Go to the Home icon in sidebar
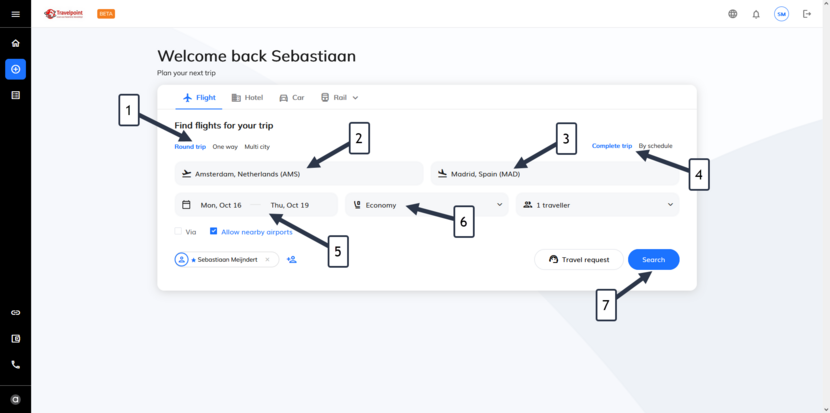The height and width of the screenshot is (413, 830). coord(15,43)
